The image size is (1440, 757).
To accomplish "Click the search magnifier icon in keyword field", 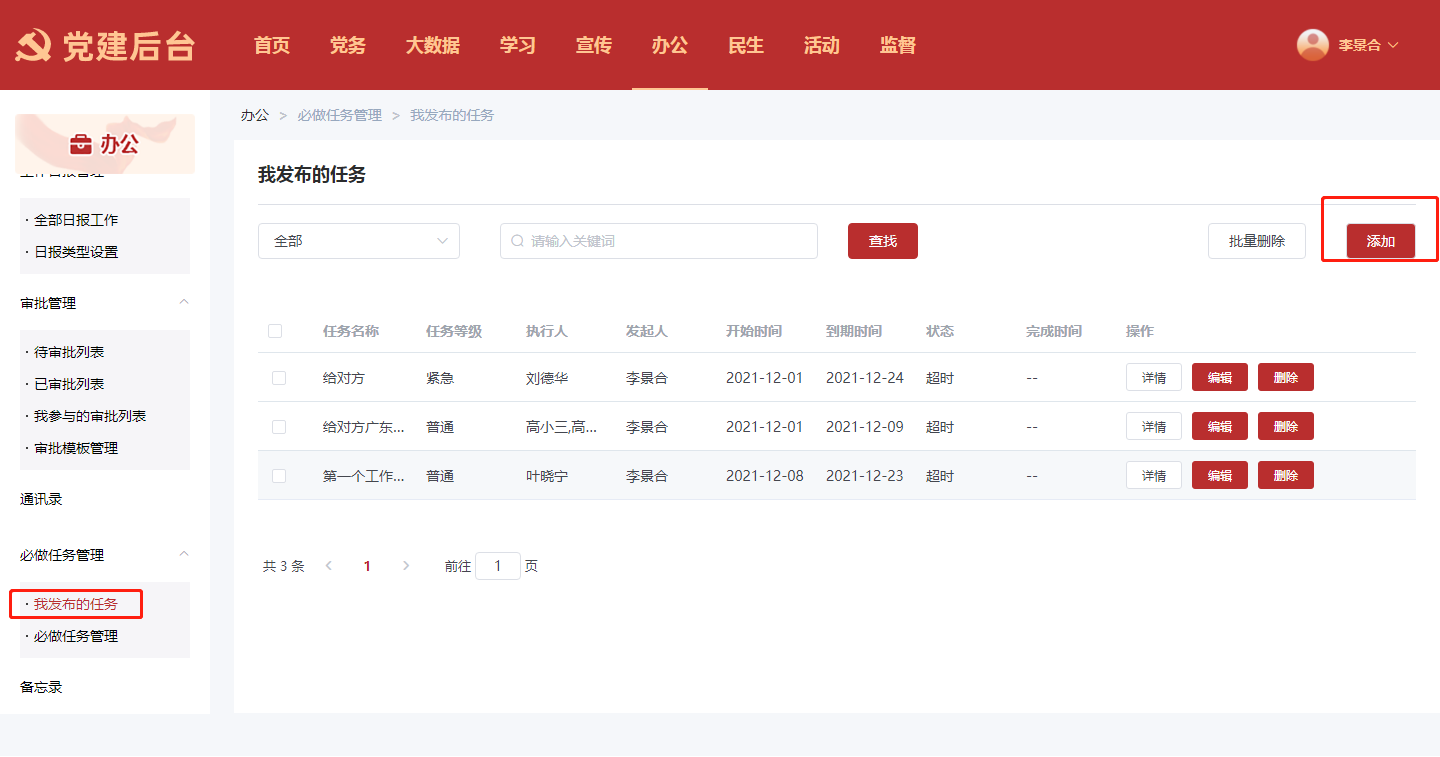I will pos(517,241).
